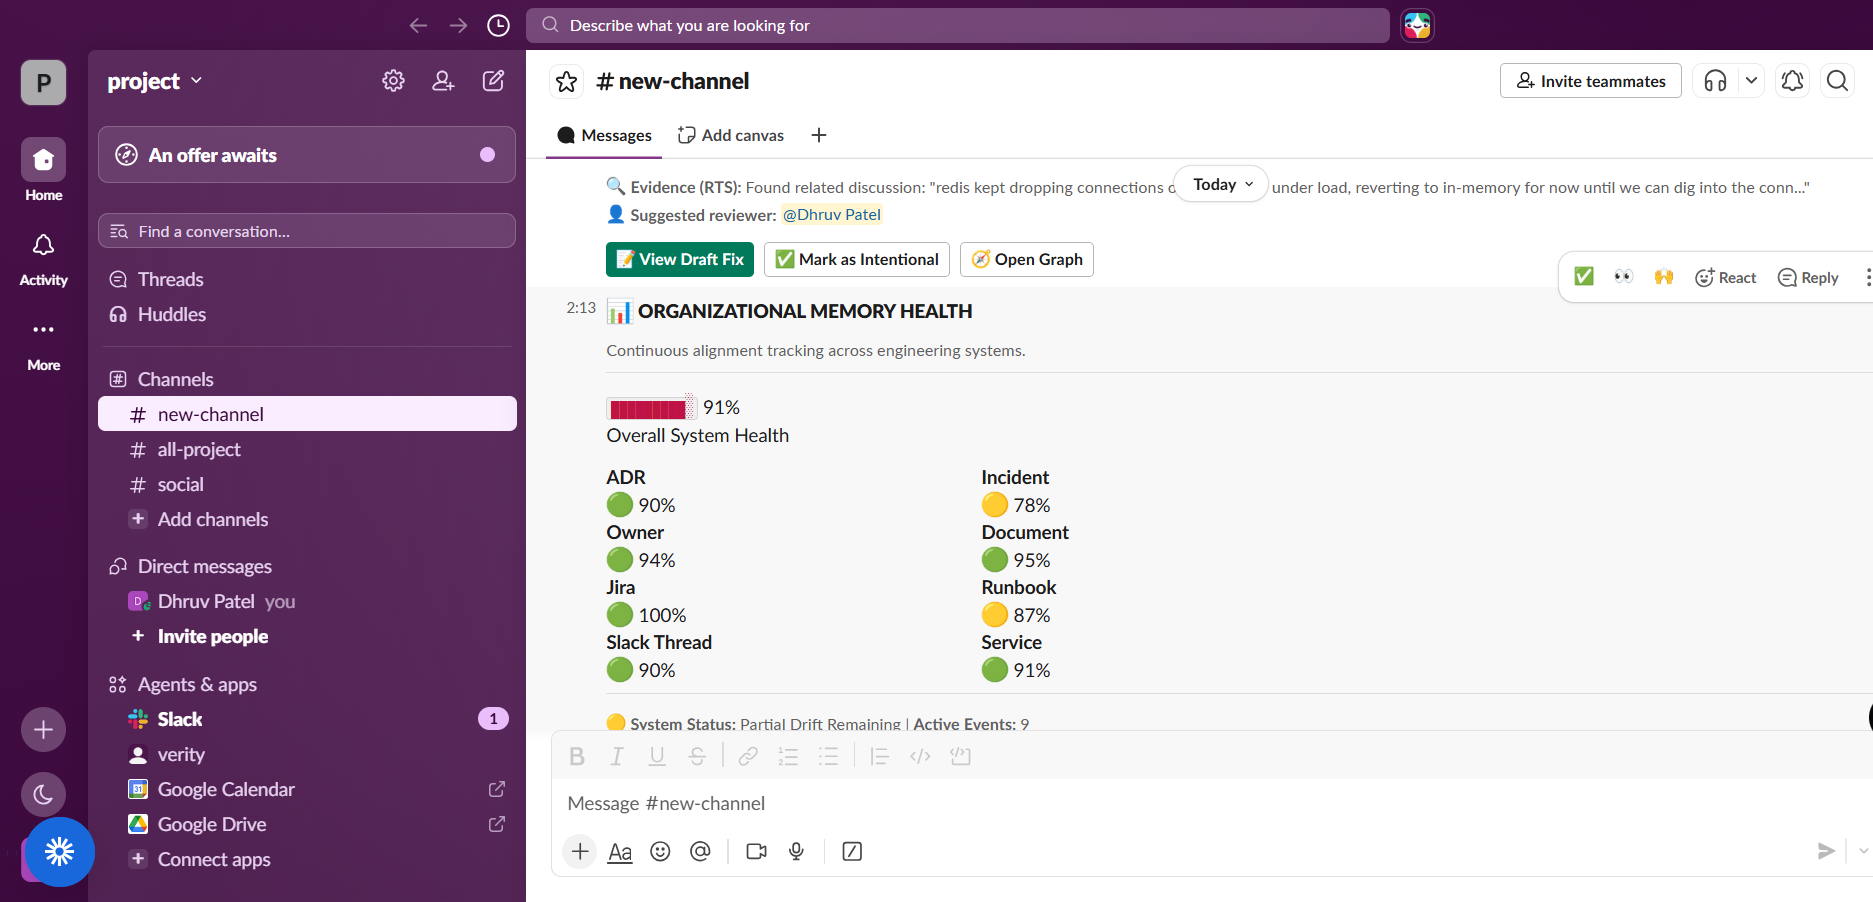Image resolution: width=1873 pixels, height=902 pixels.
Task: Open Activity in the left rail
Action: 44,259
